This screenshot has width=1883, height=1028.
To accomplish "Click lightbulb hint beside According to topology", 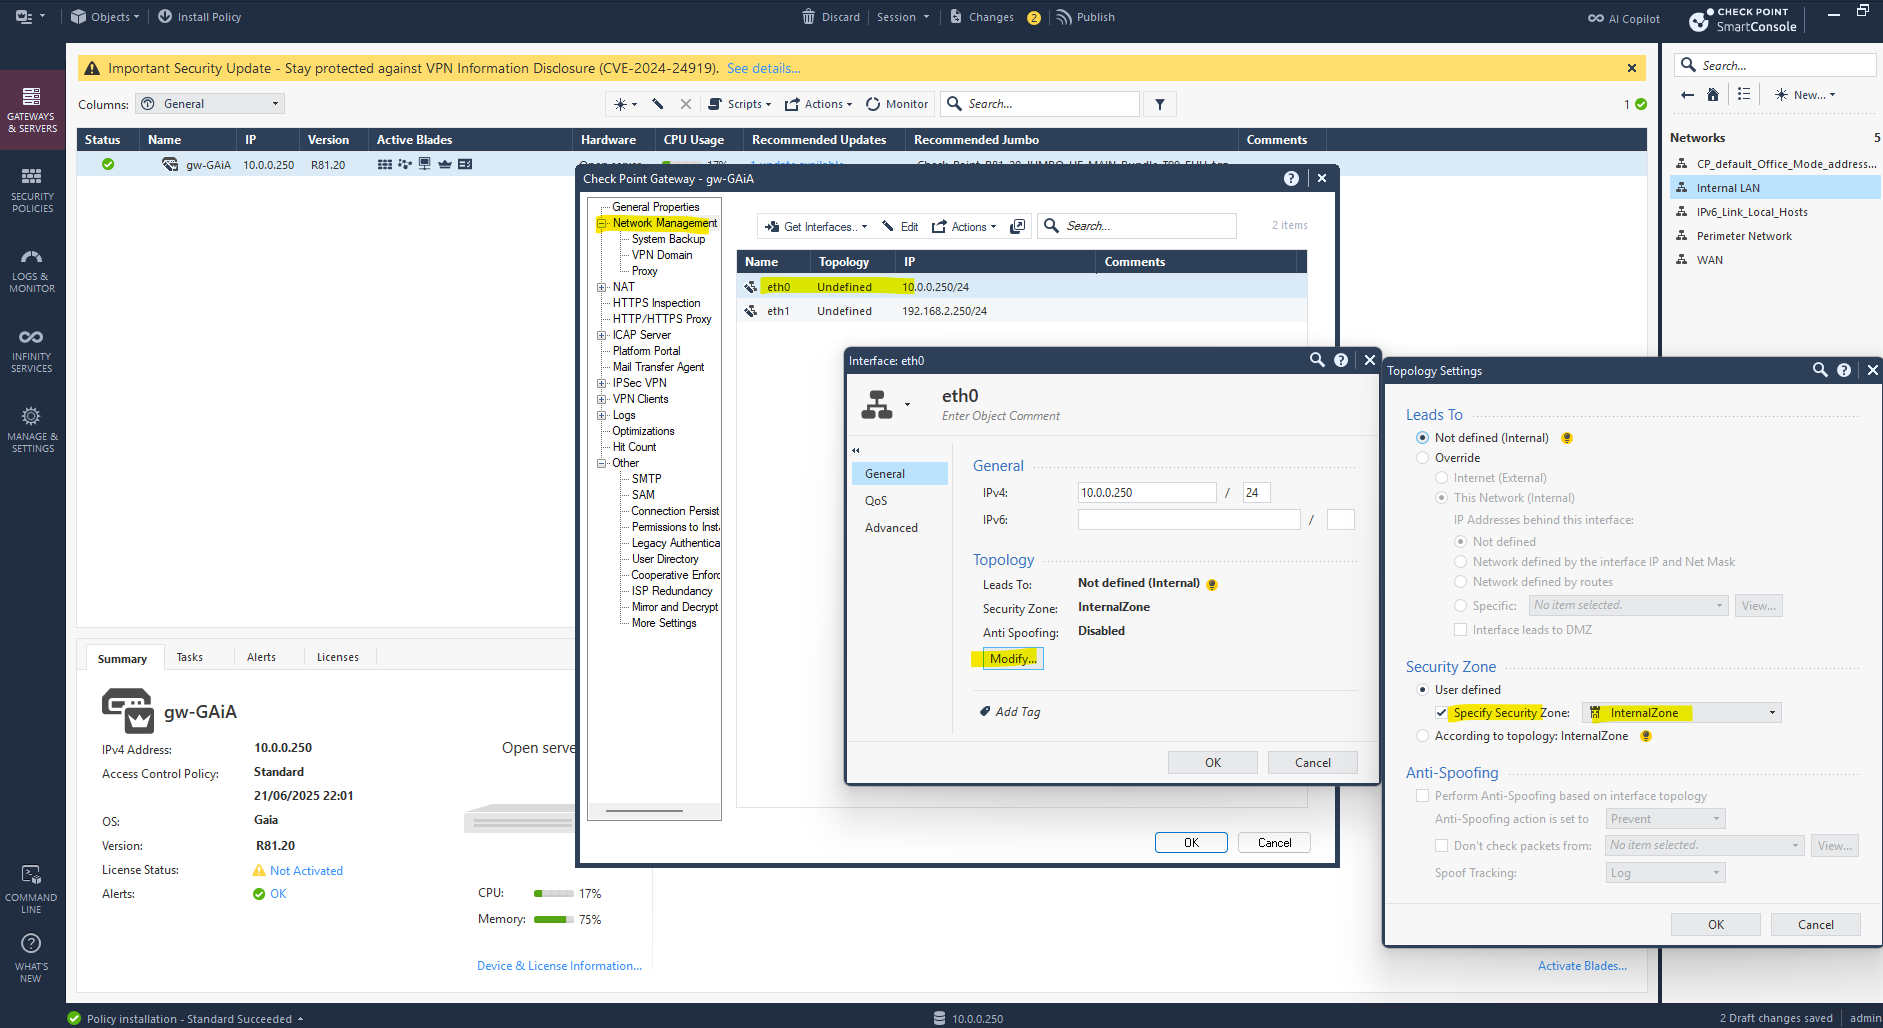I will pyautogui.click(x=1645, y=736).
